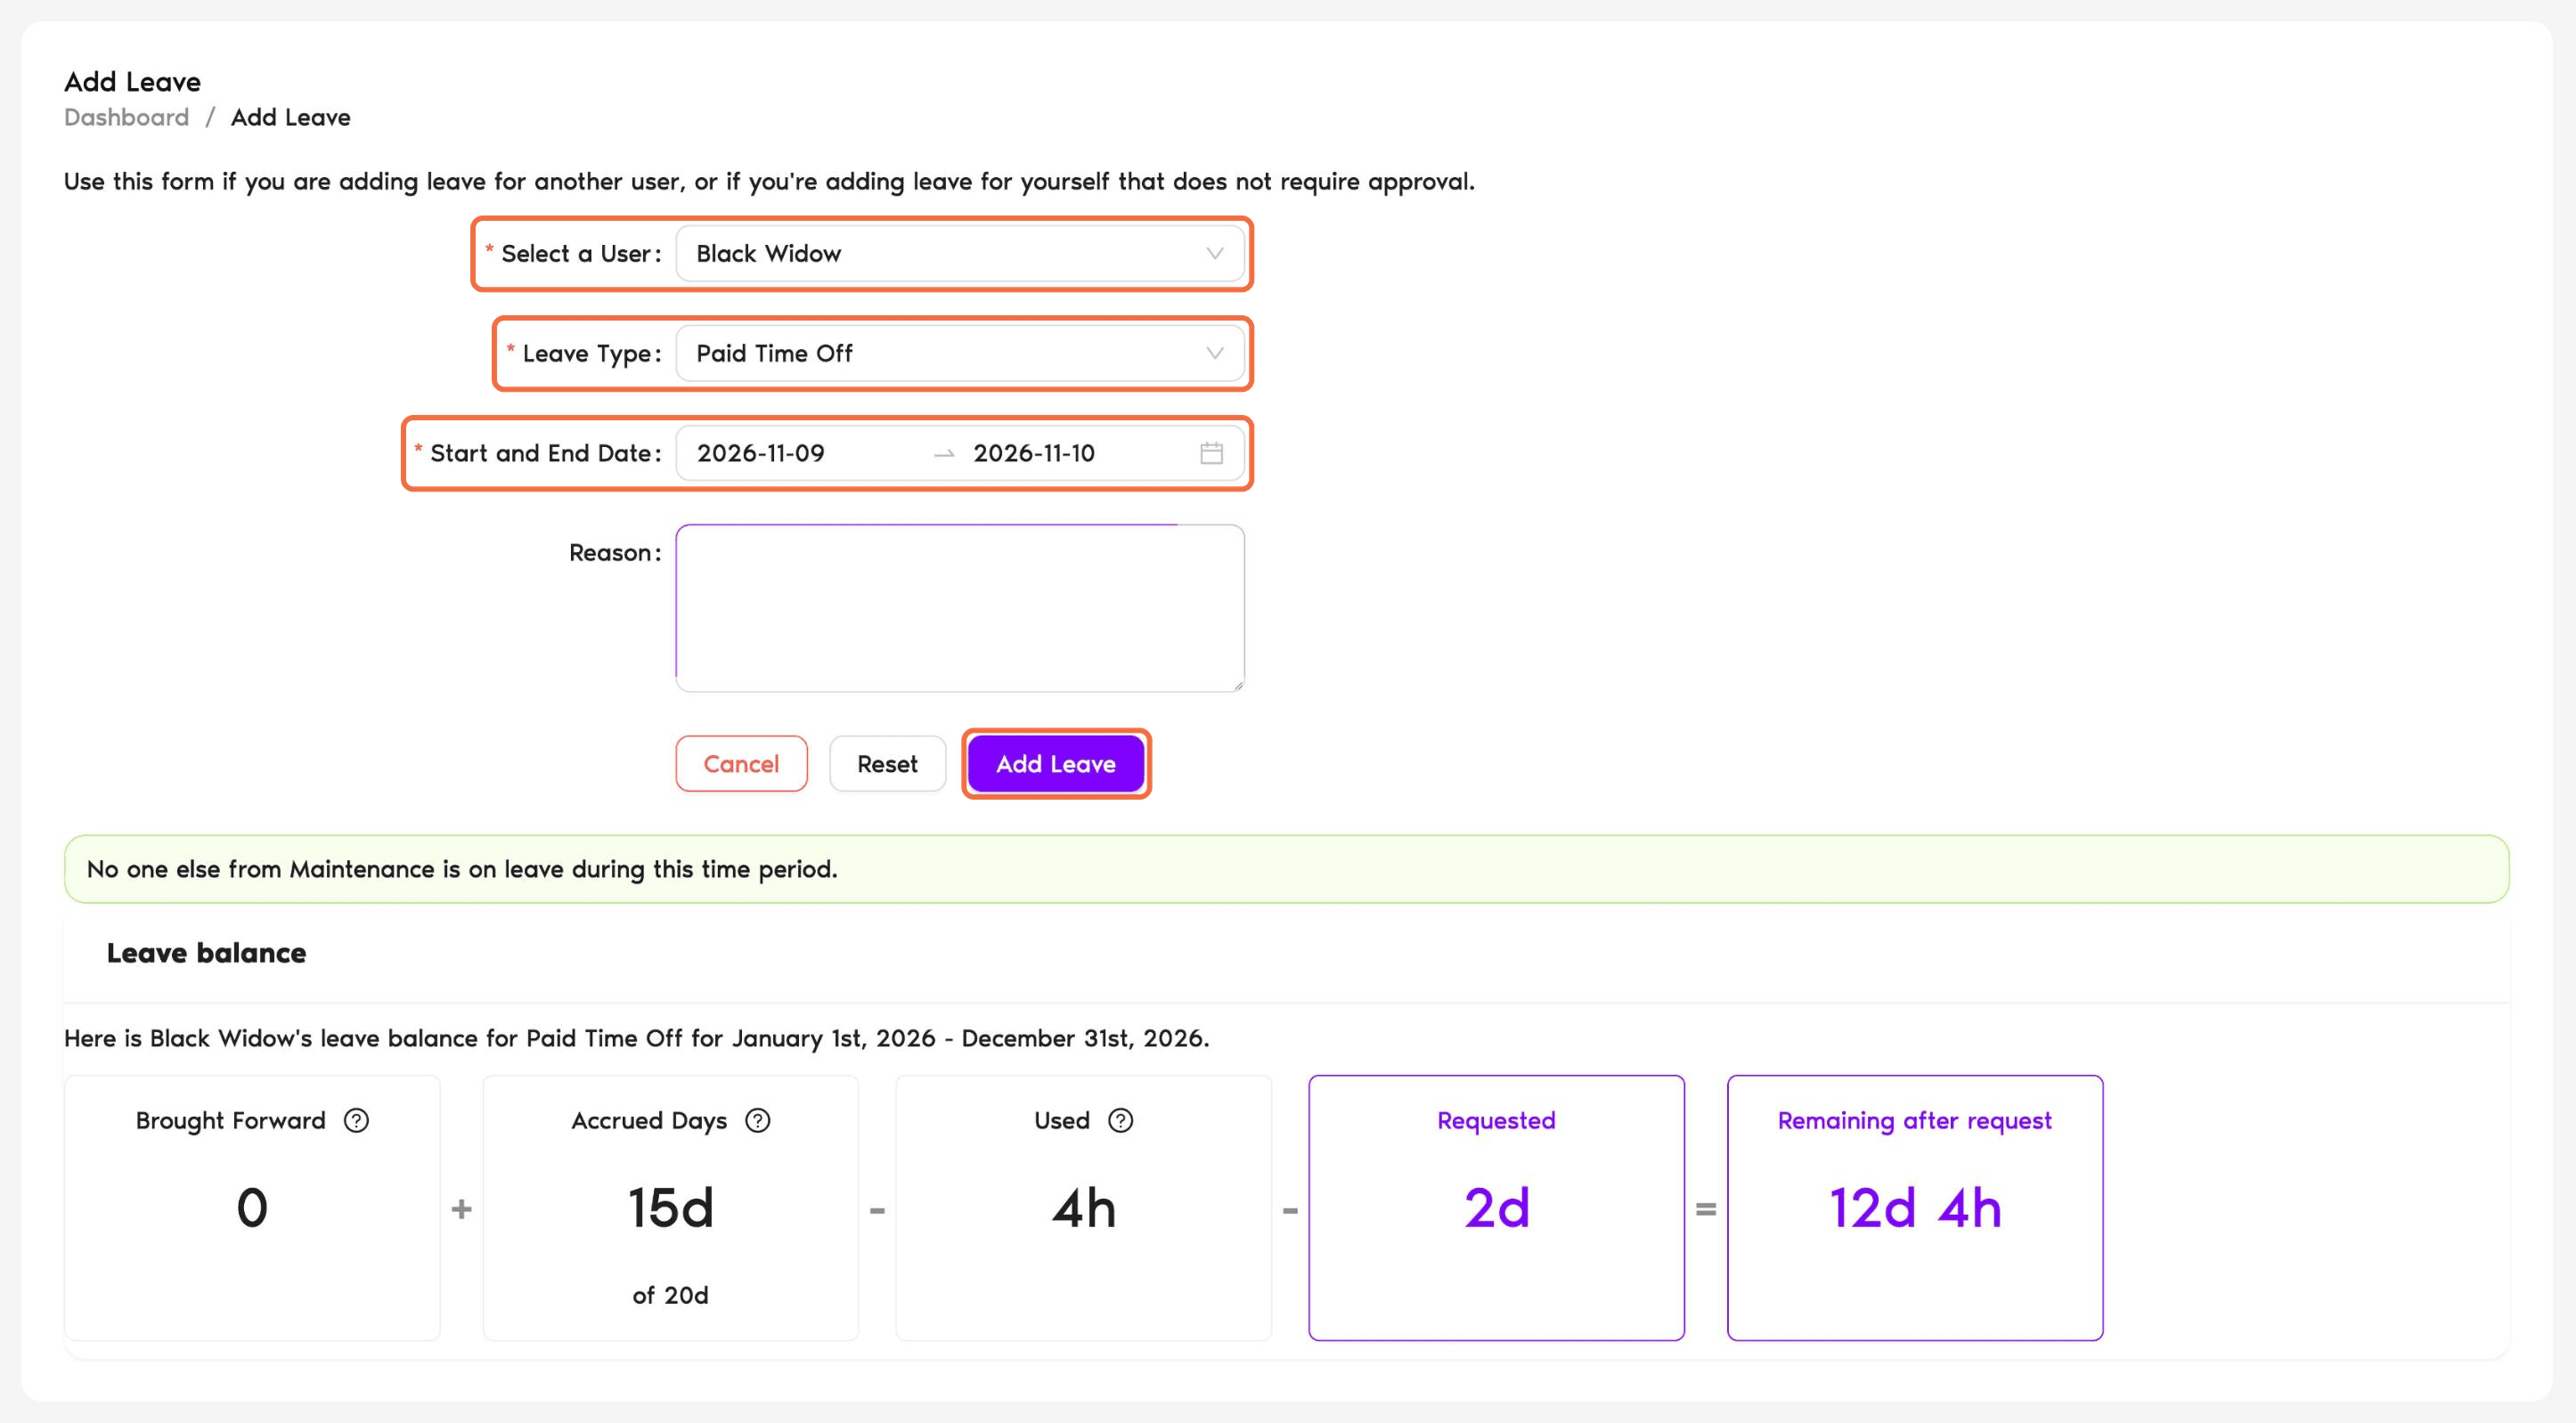
Task: Show Accrued Days help tooltip icon
Action: pos(758,1121)
